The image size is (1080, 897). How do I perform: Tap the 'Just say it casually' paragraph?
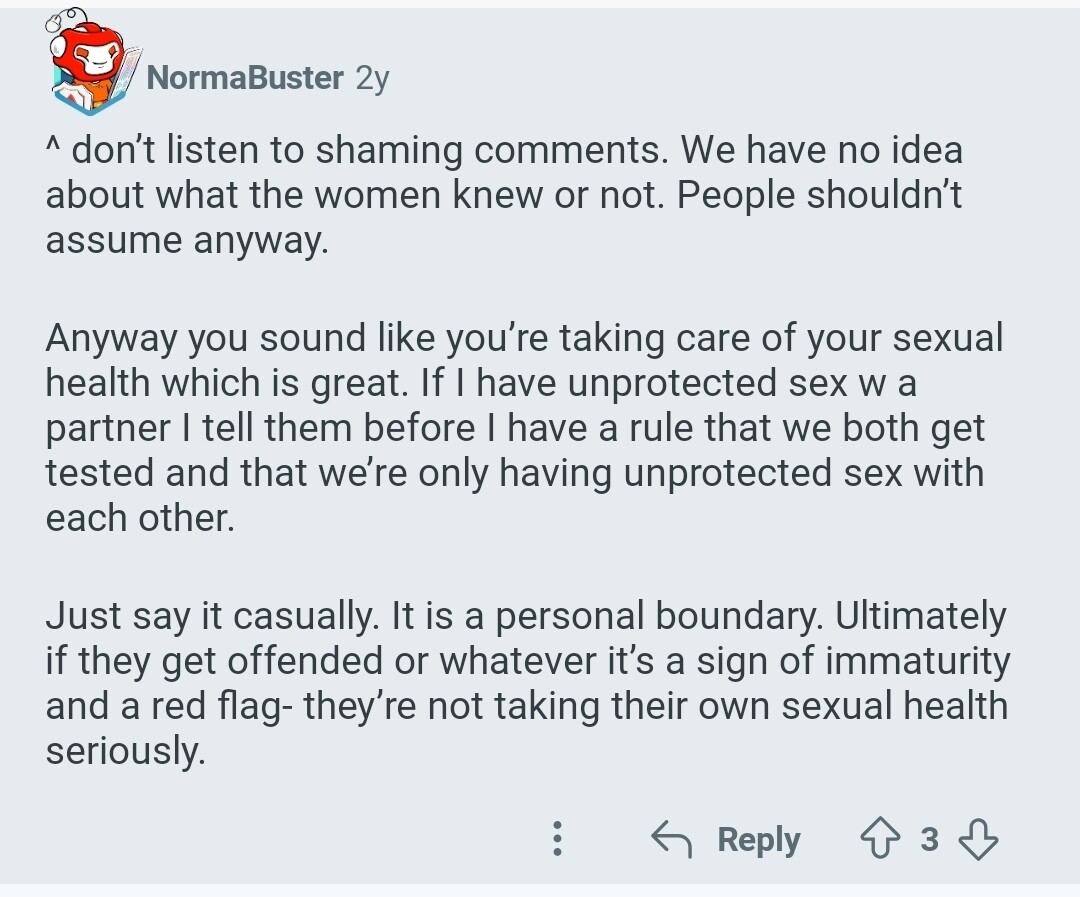click(x=528, y=683)
